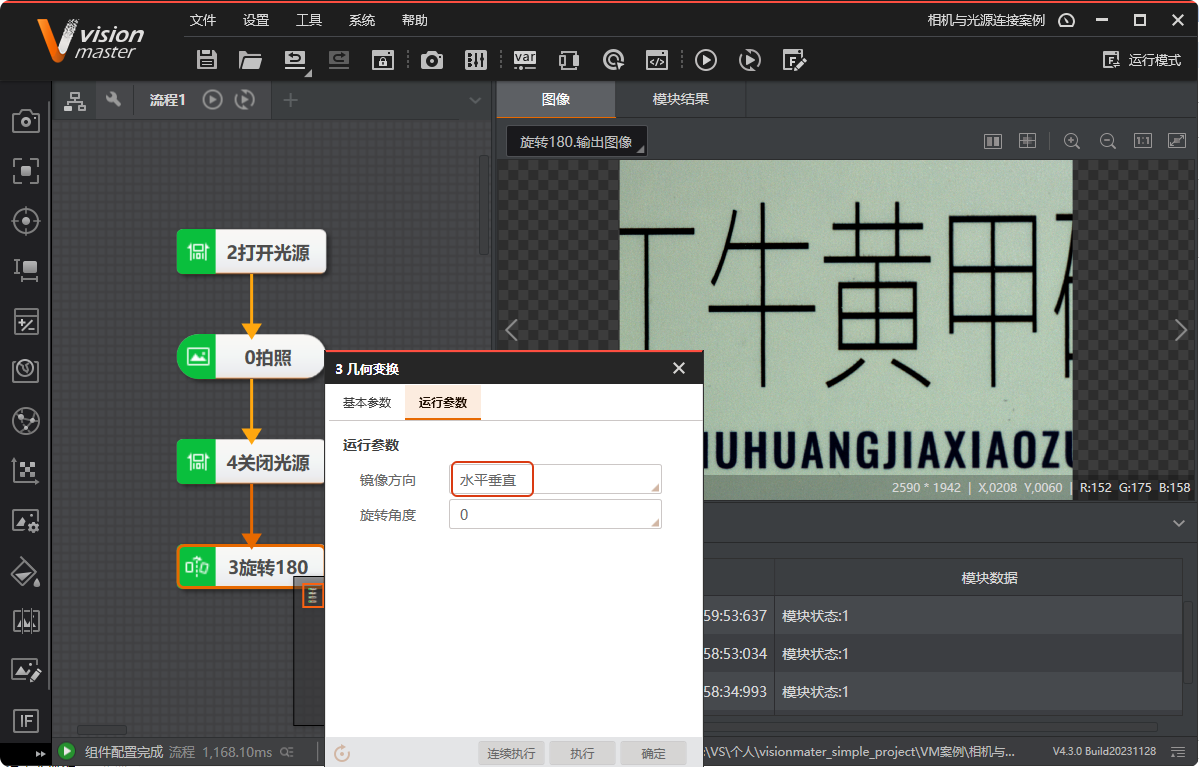Open the sidebar icon below the calculation tools
1199x767 pixels.
(x=26, y=370)
